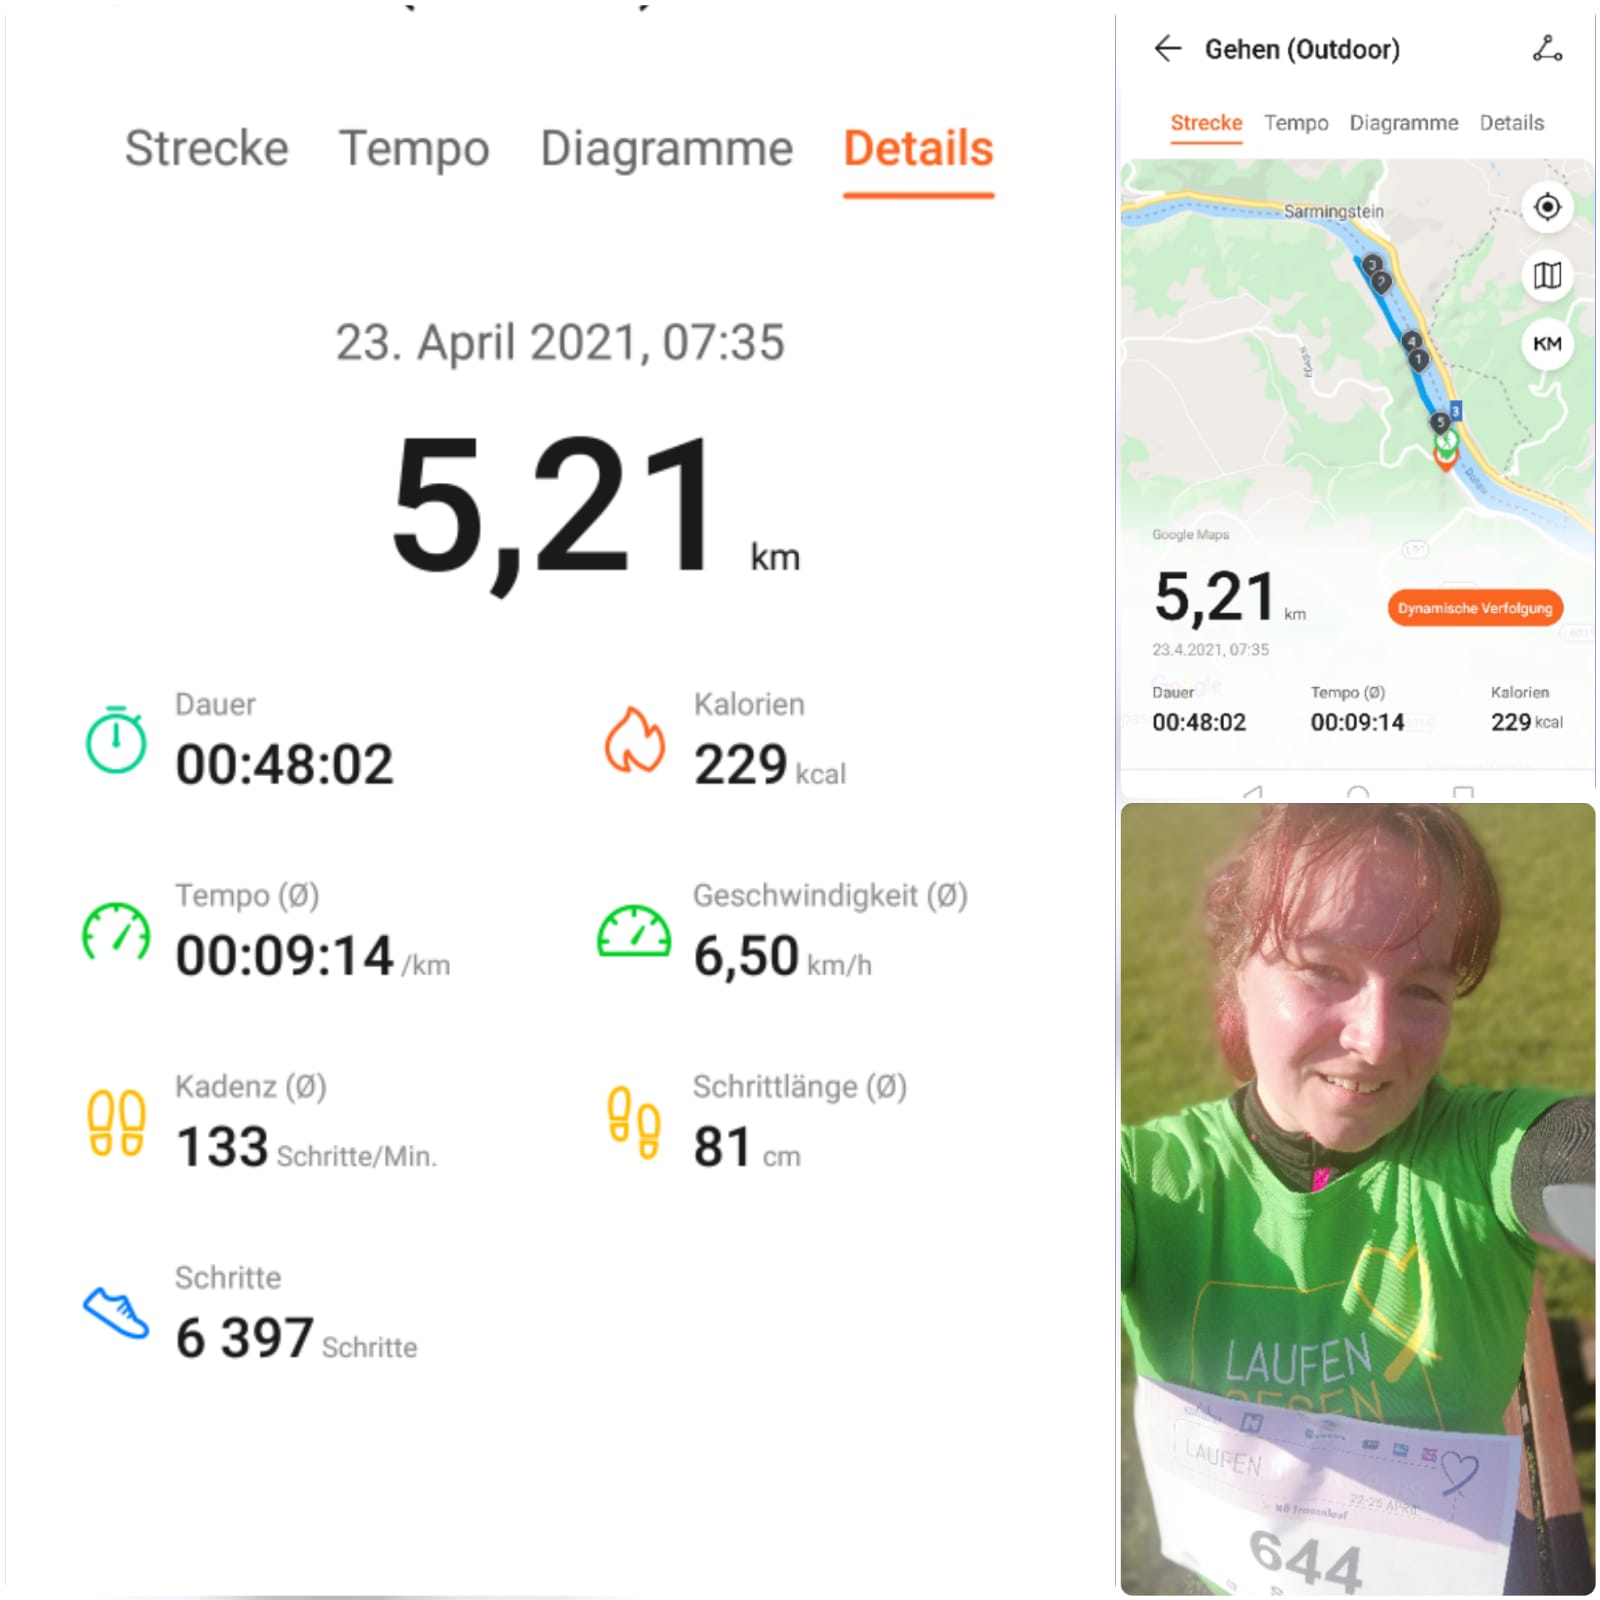Click the Sarmingstein label on the map
Viewport: 1600px width, 1600px height.
click(1333, 211)
